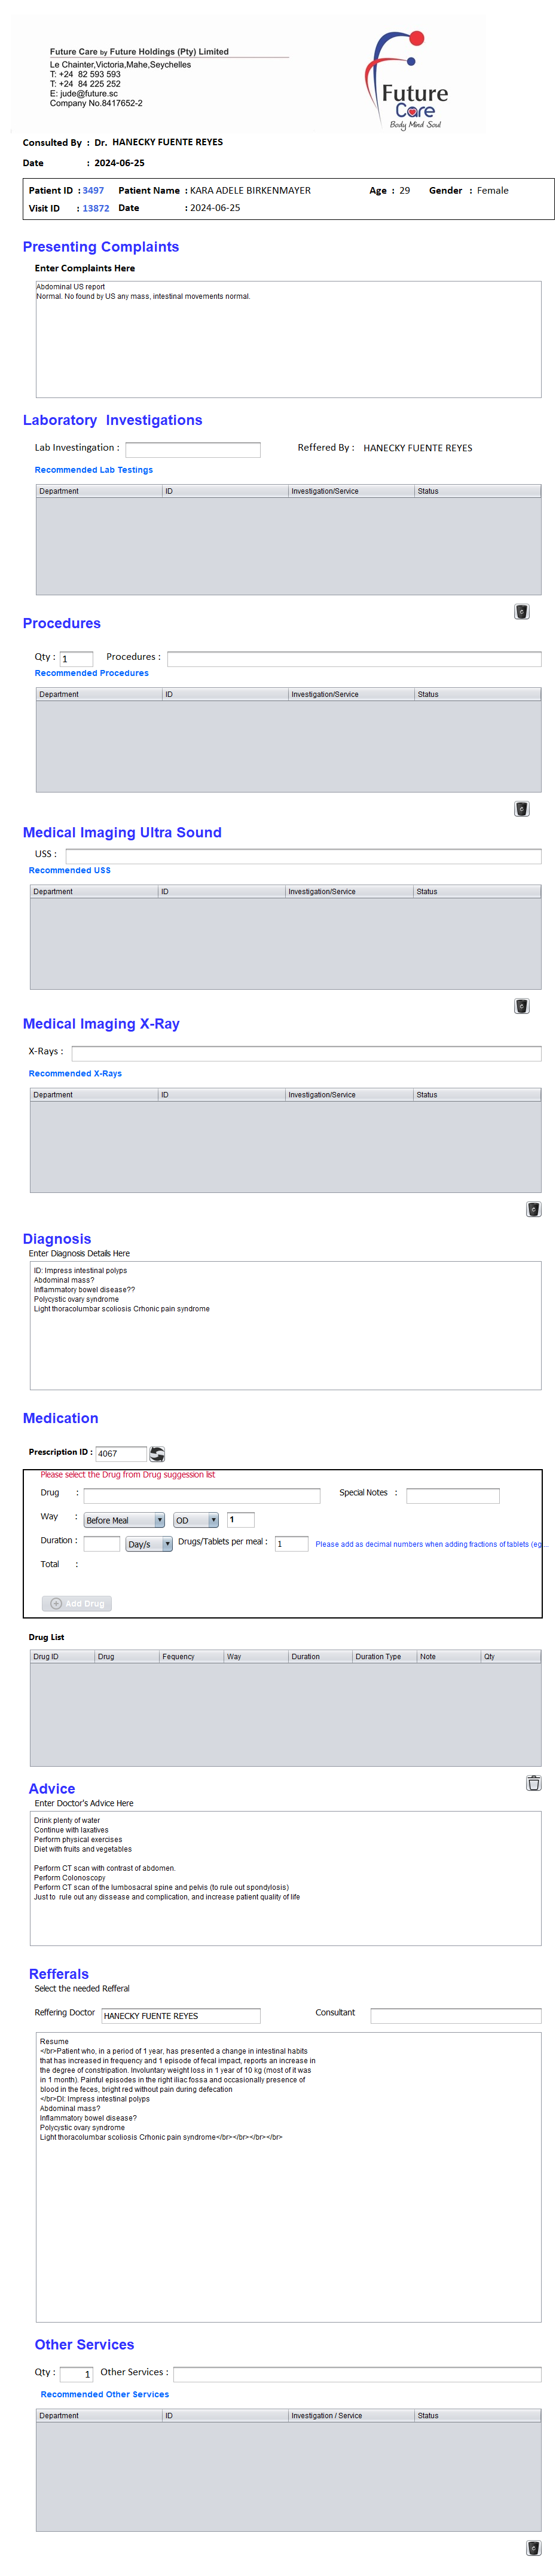Click the Special Notes field

[x=452, y=1495]
